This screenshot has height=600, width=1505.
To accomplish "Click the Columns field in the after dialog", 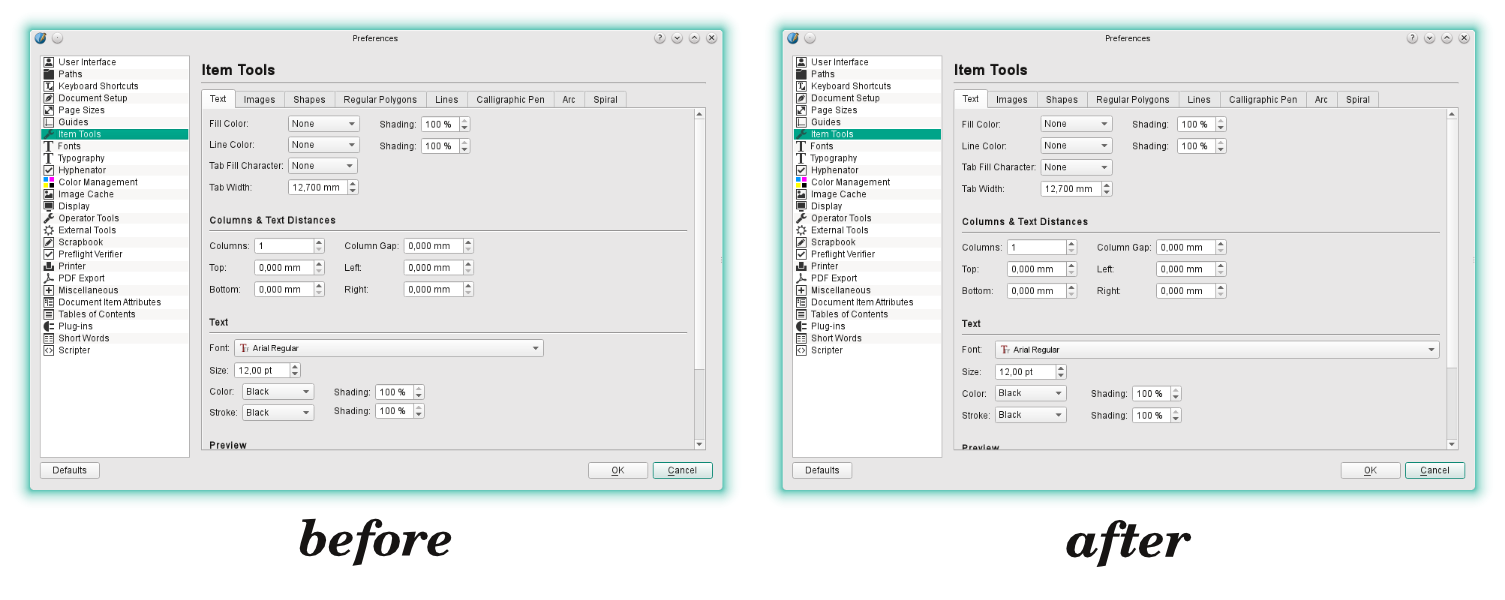I will pyautogui.click(x=1034, y=247).
